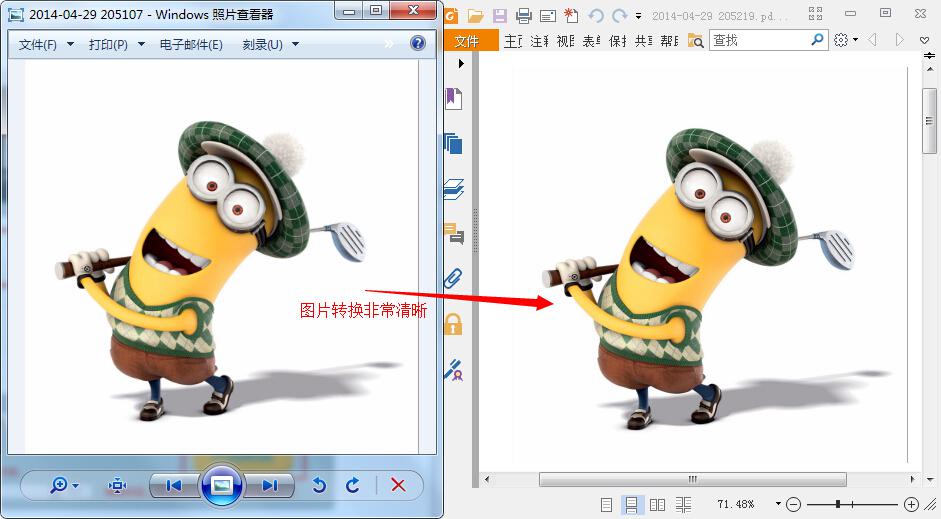Open the 刻录(U) menu in Photo Viewer
The width and height of the screenshot is (941, 519).
point(262,44)
